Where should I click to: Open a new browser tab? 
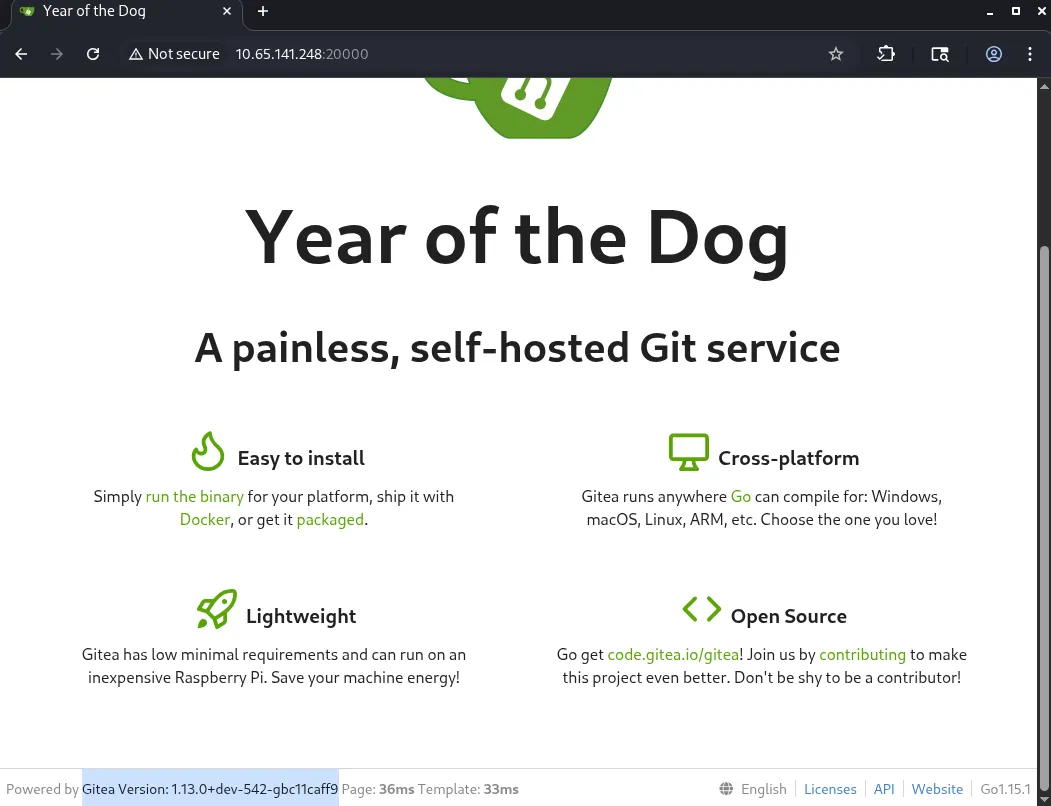263,11
